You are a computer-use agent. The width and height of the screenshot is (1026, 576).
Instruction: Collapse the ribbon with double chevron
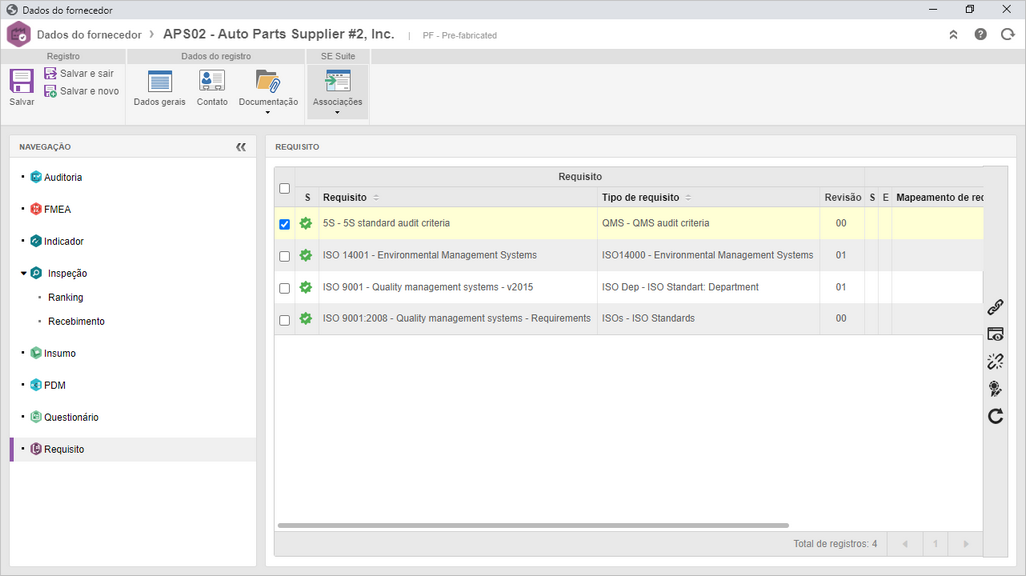pos(953,35)
